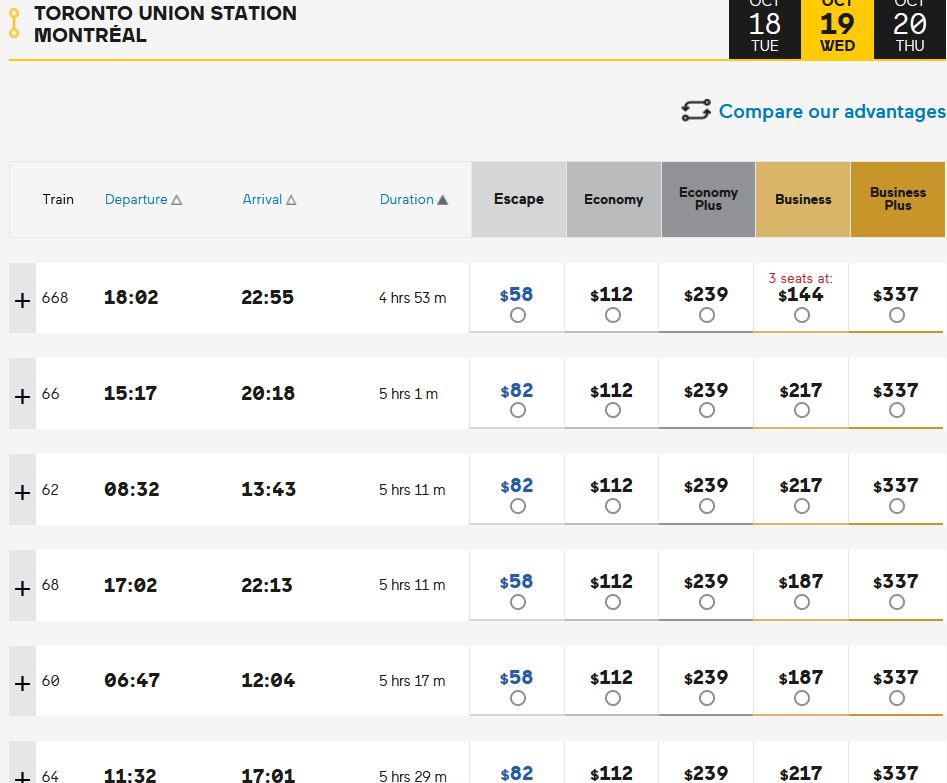
Task: Click the route icon beside Toronto Union Station
Action: pos(14,24)
